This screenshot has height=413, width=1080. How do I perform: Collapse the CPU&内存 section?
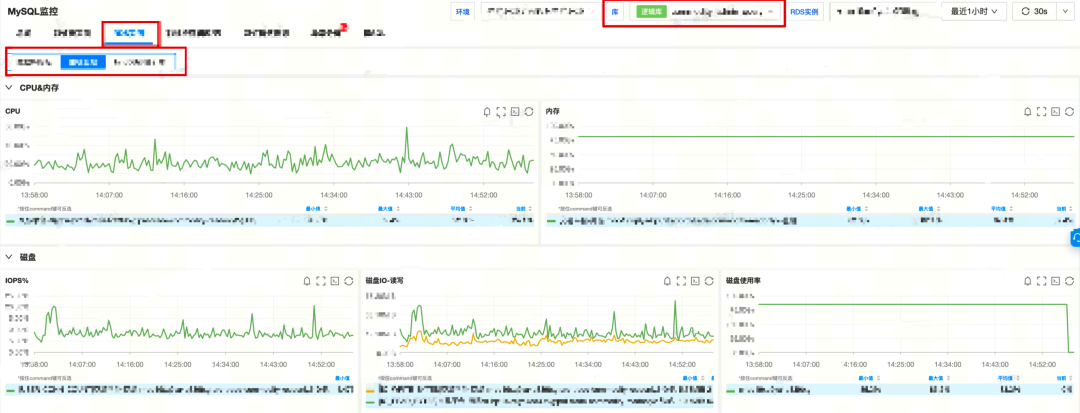tap(10, 87)
